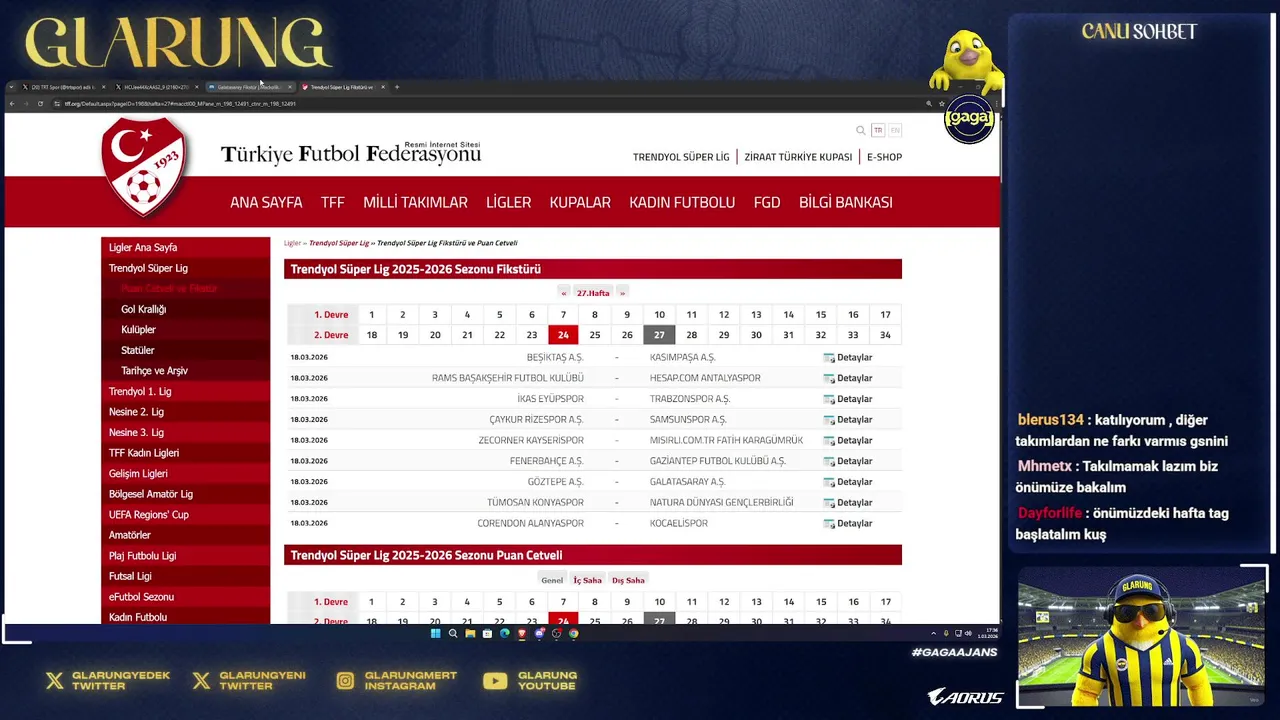Open Detaylar for Konyaspor - Gençlerbirliği match

click(848, 502)
